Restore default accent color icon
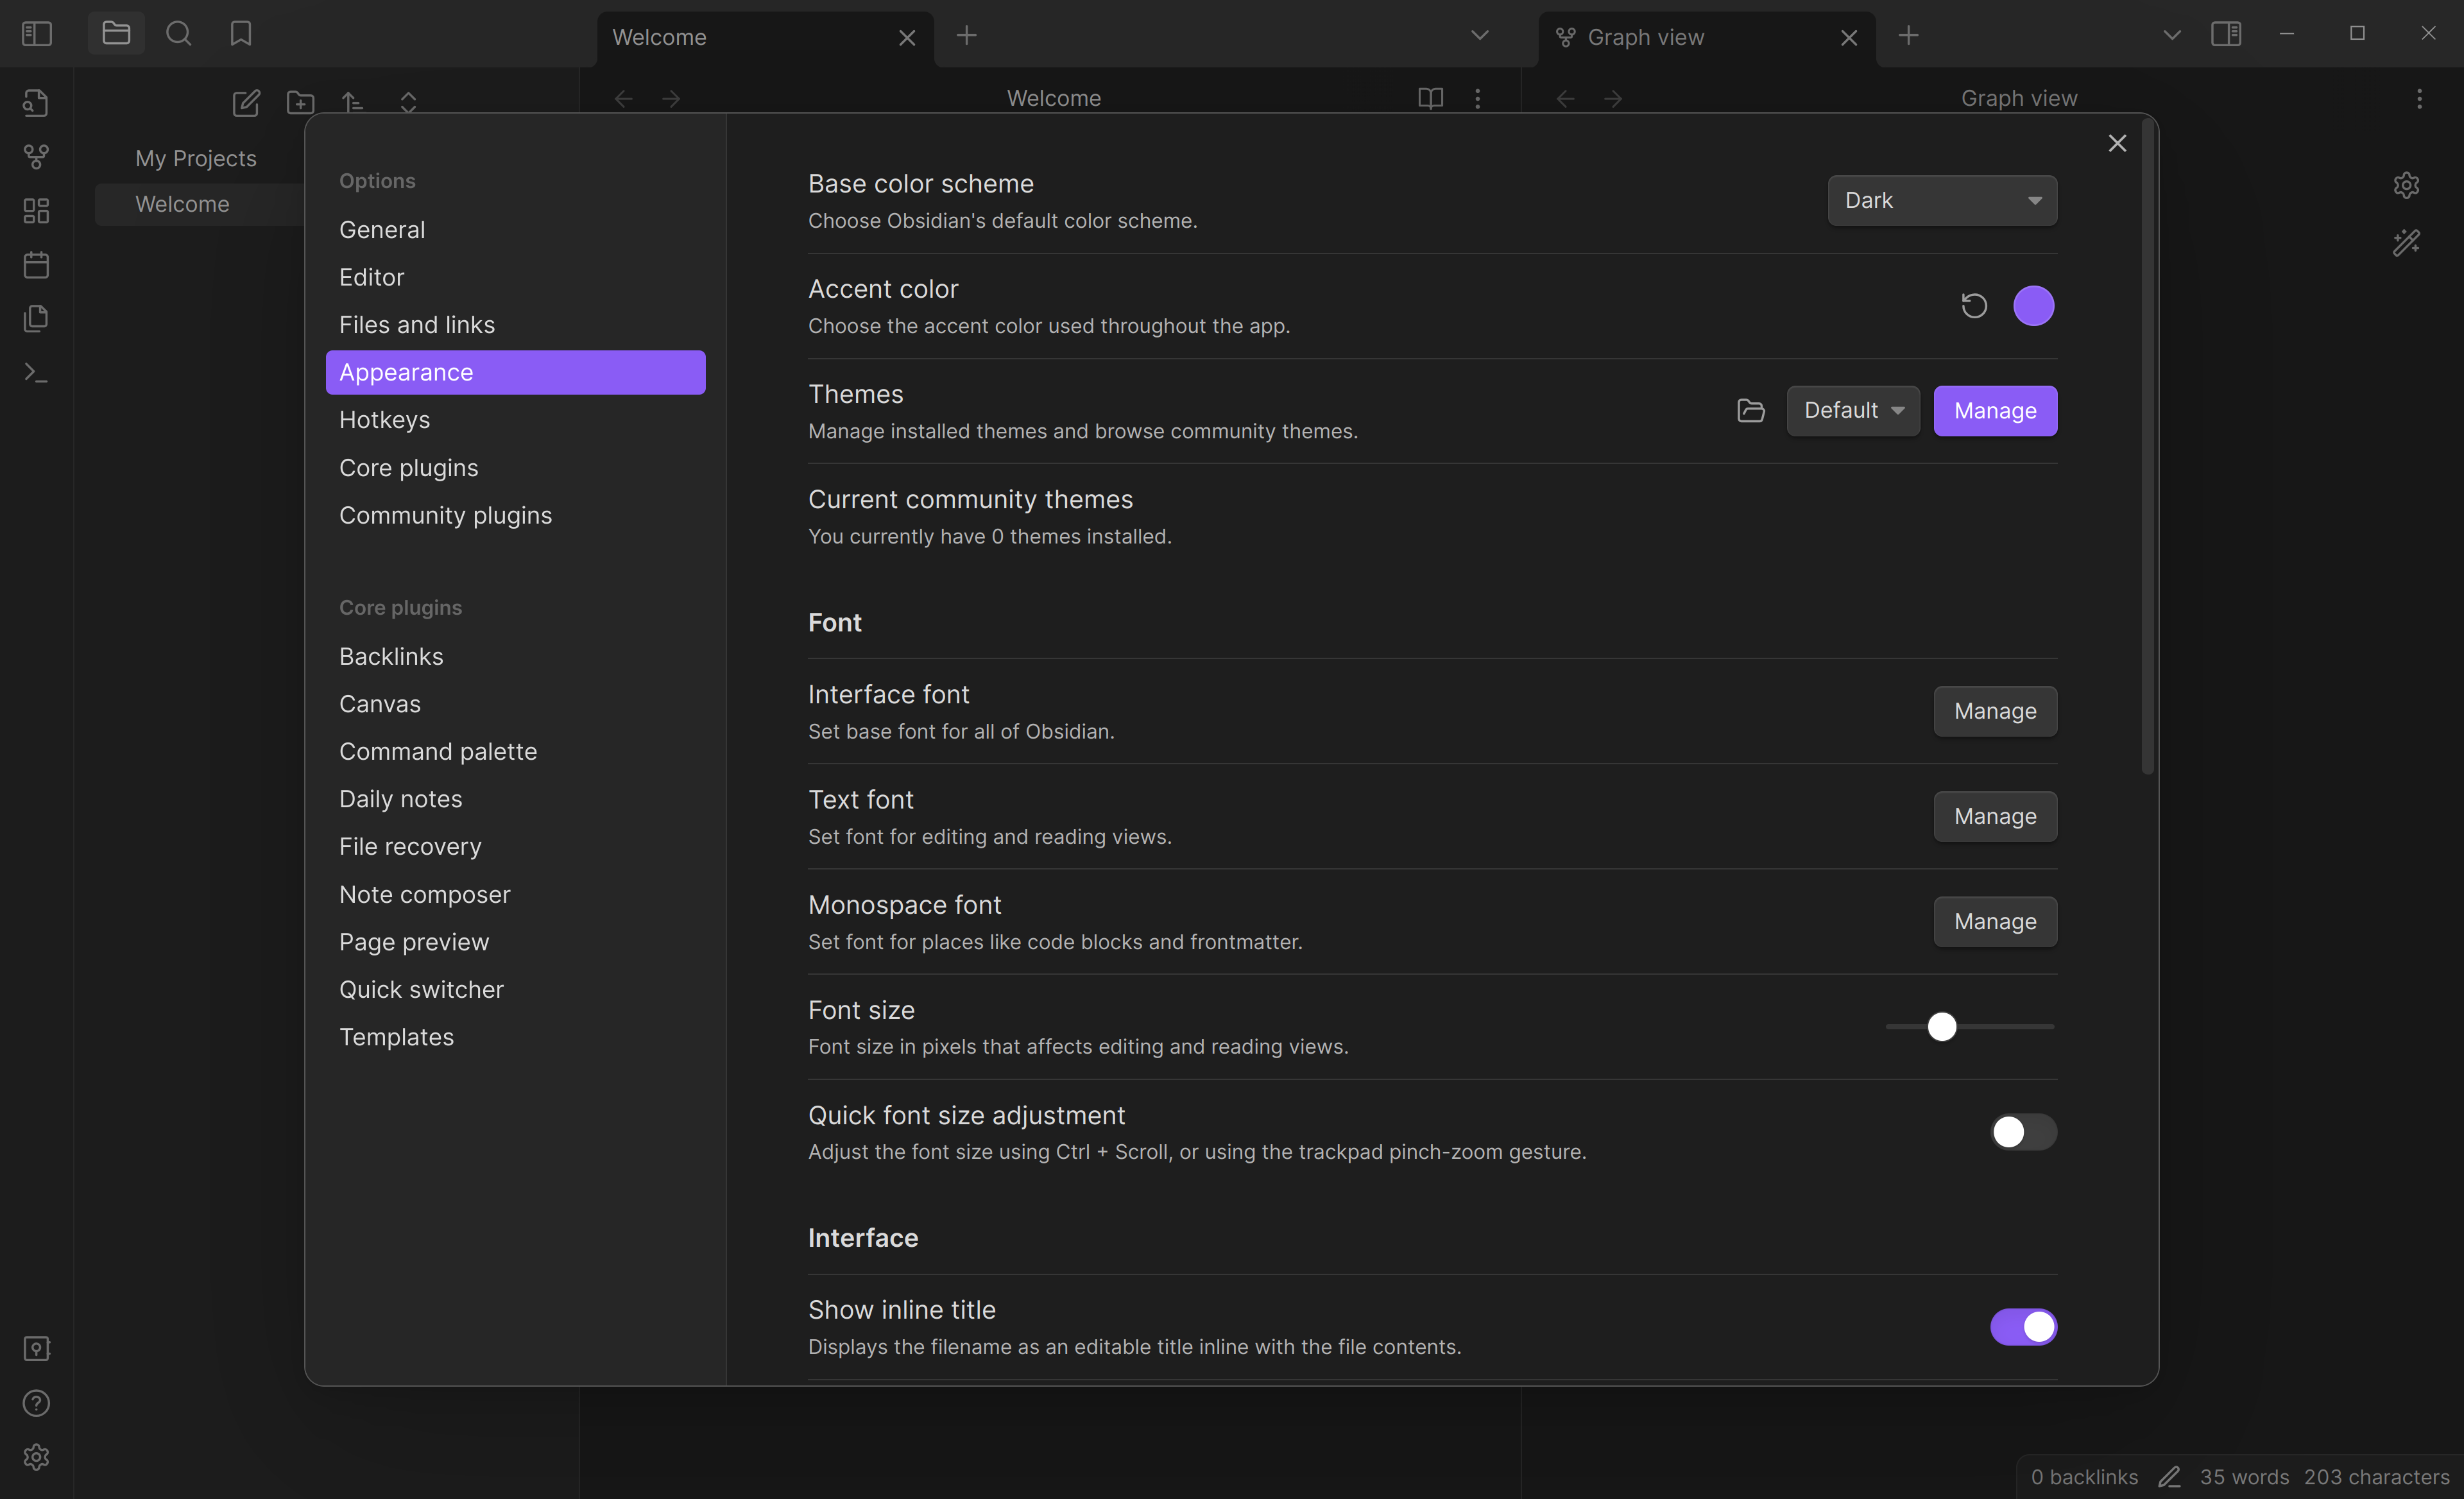 pos(1973,306)
